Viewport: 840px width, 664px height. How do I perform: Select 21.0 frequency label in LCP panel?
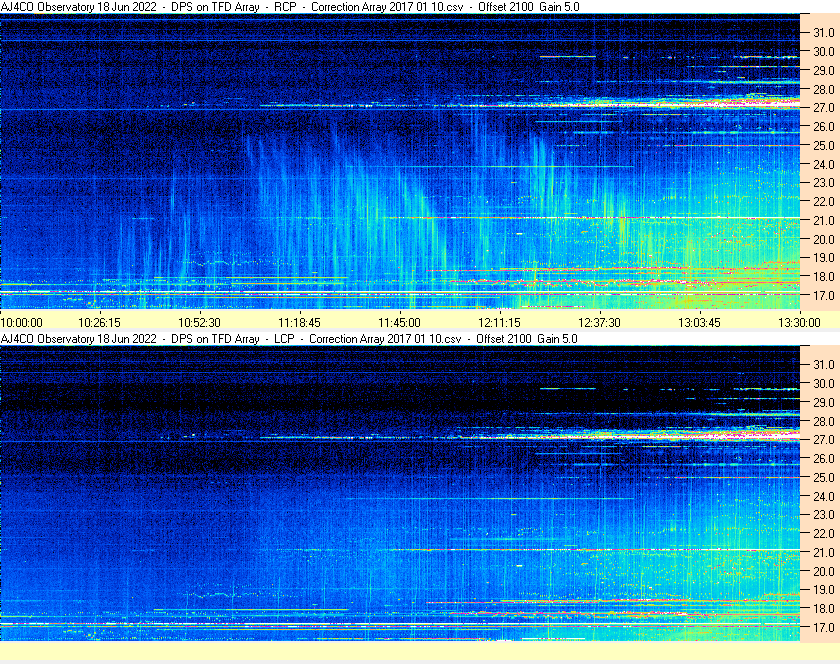823,552
